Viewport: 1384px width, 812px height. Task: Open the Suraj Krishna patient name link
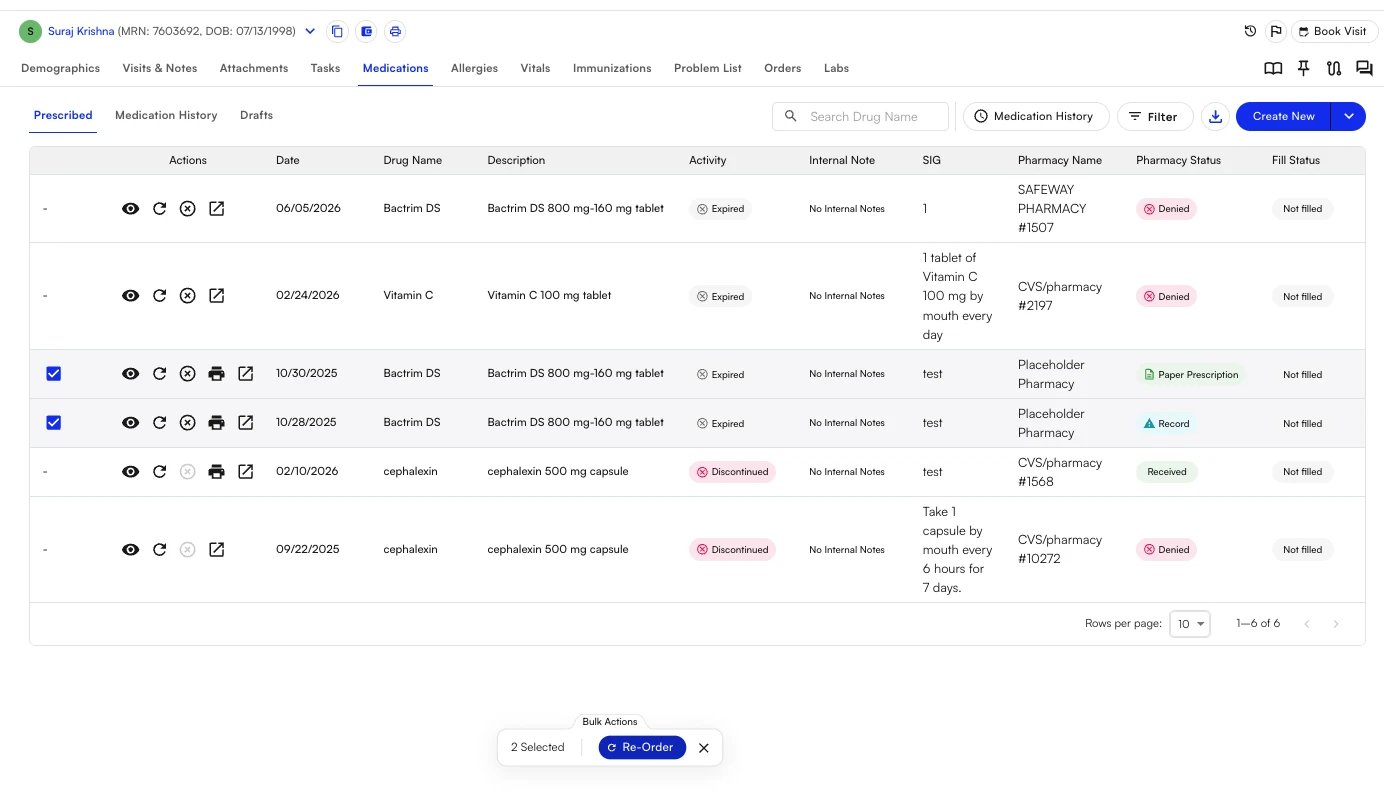[81, 31]
